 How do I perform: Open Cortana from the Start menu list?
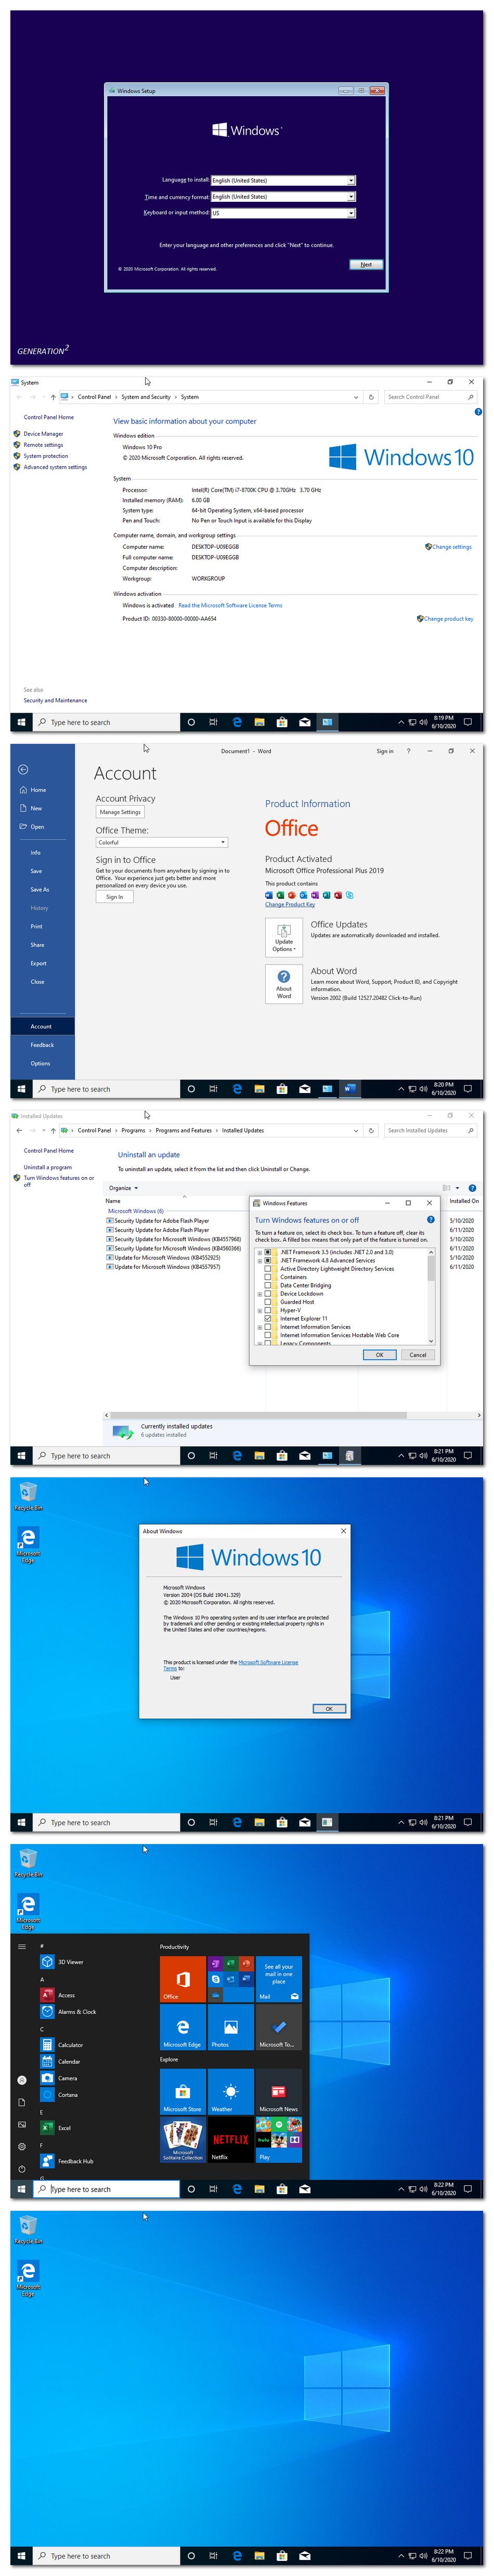coord(59,2094)
